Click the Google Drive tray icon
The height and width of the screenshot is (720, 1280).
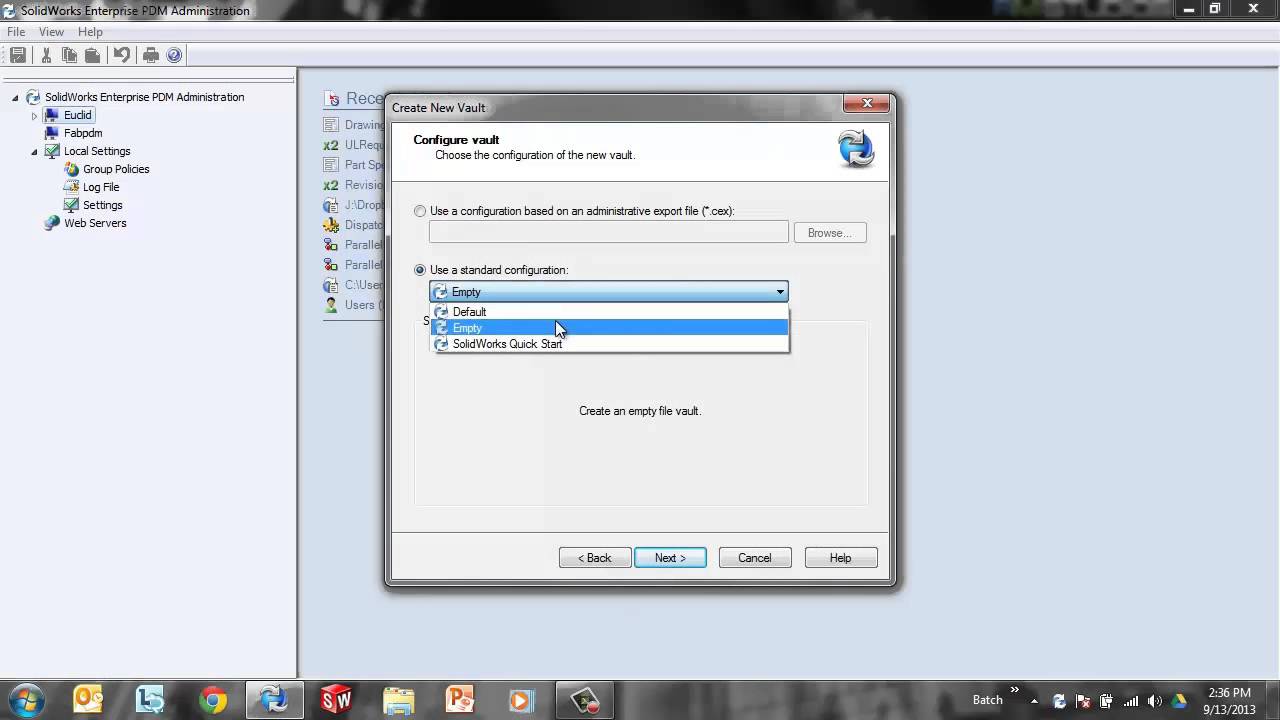[1179, 701]
